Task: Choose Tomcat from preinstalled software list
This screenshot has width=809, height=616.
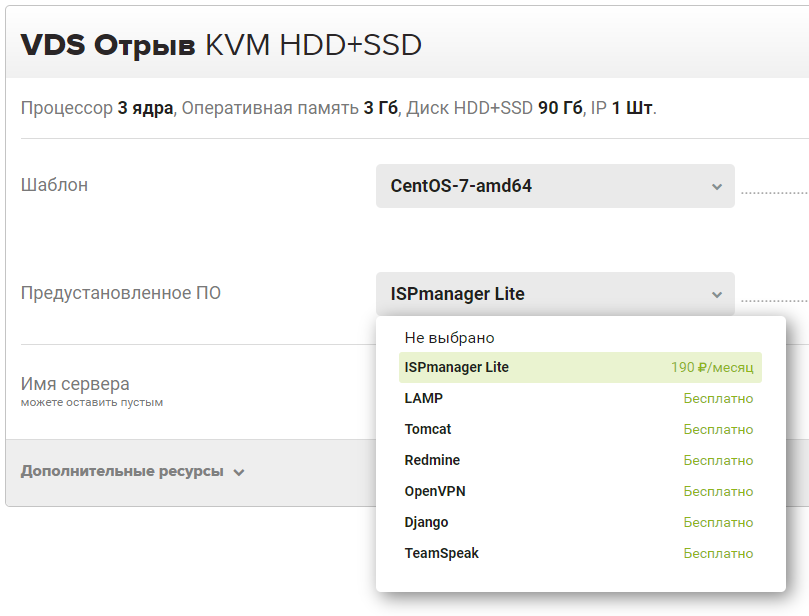Action: [x=580, y=429]
